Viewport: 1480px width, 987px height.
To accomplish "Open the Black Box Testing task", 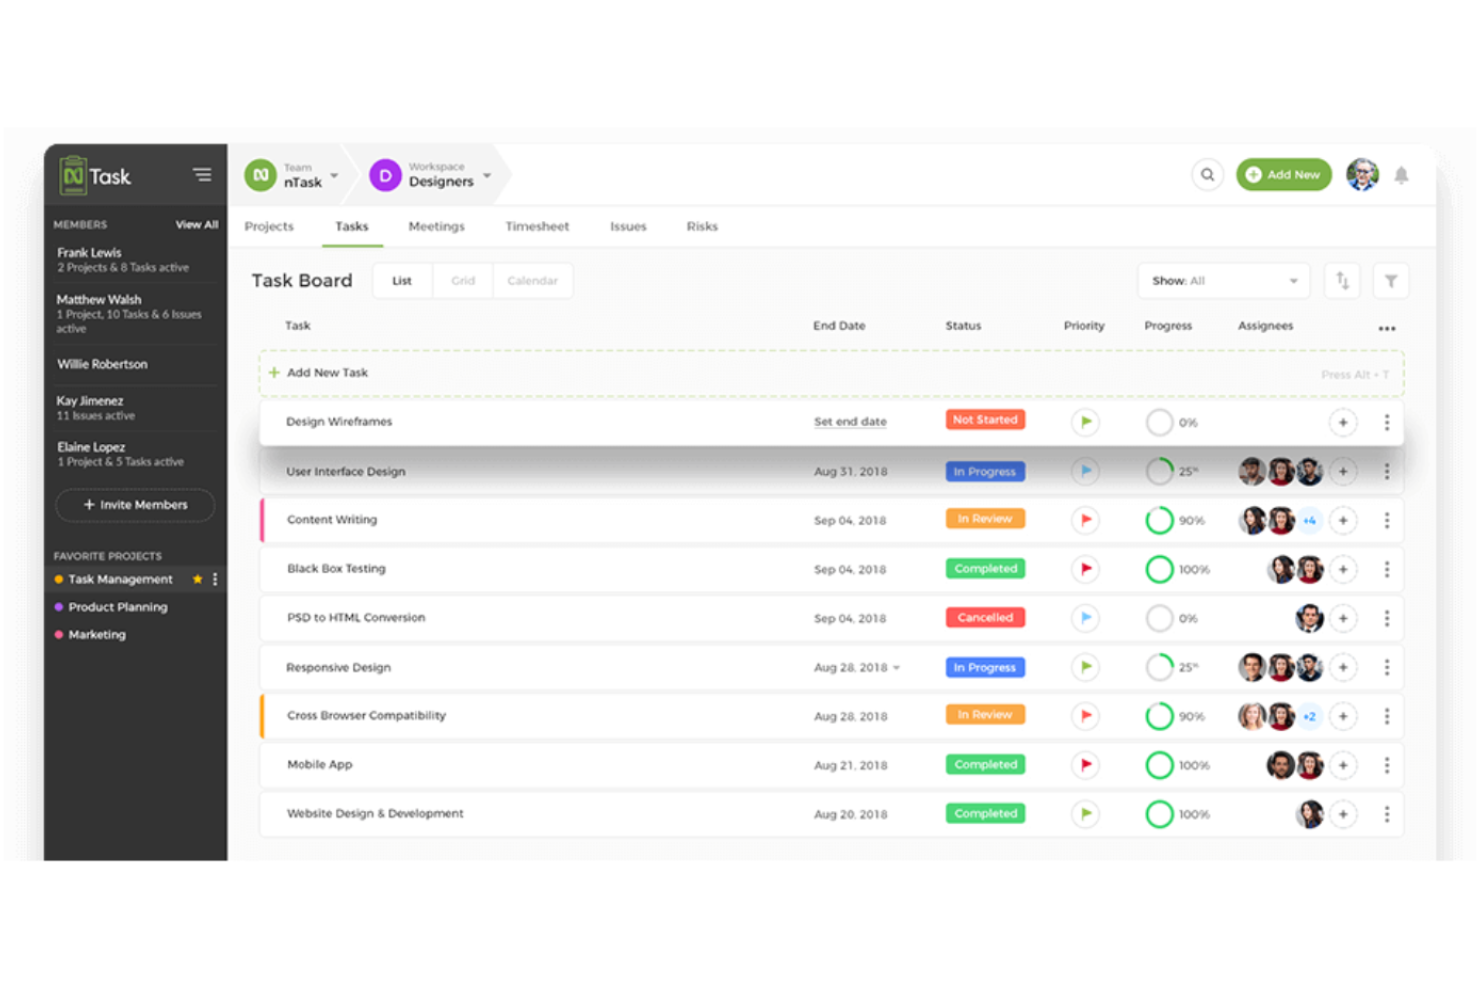I will coord(336,569).
